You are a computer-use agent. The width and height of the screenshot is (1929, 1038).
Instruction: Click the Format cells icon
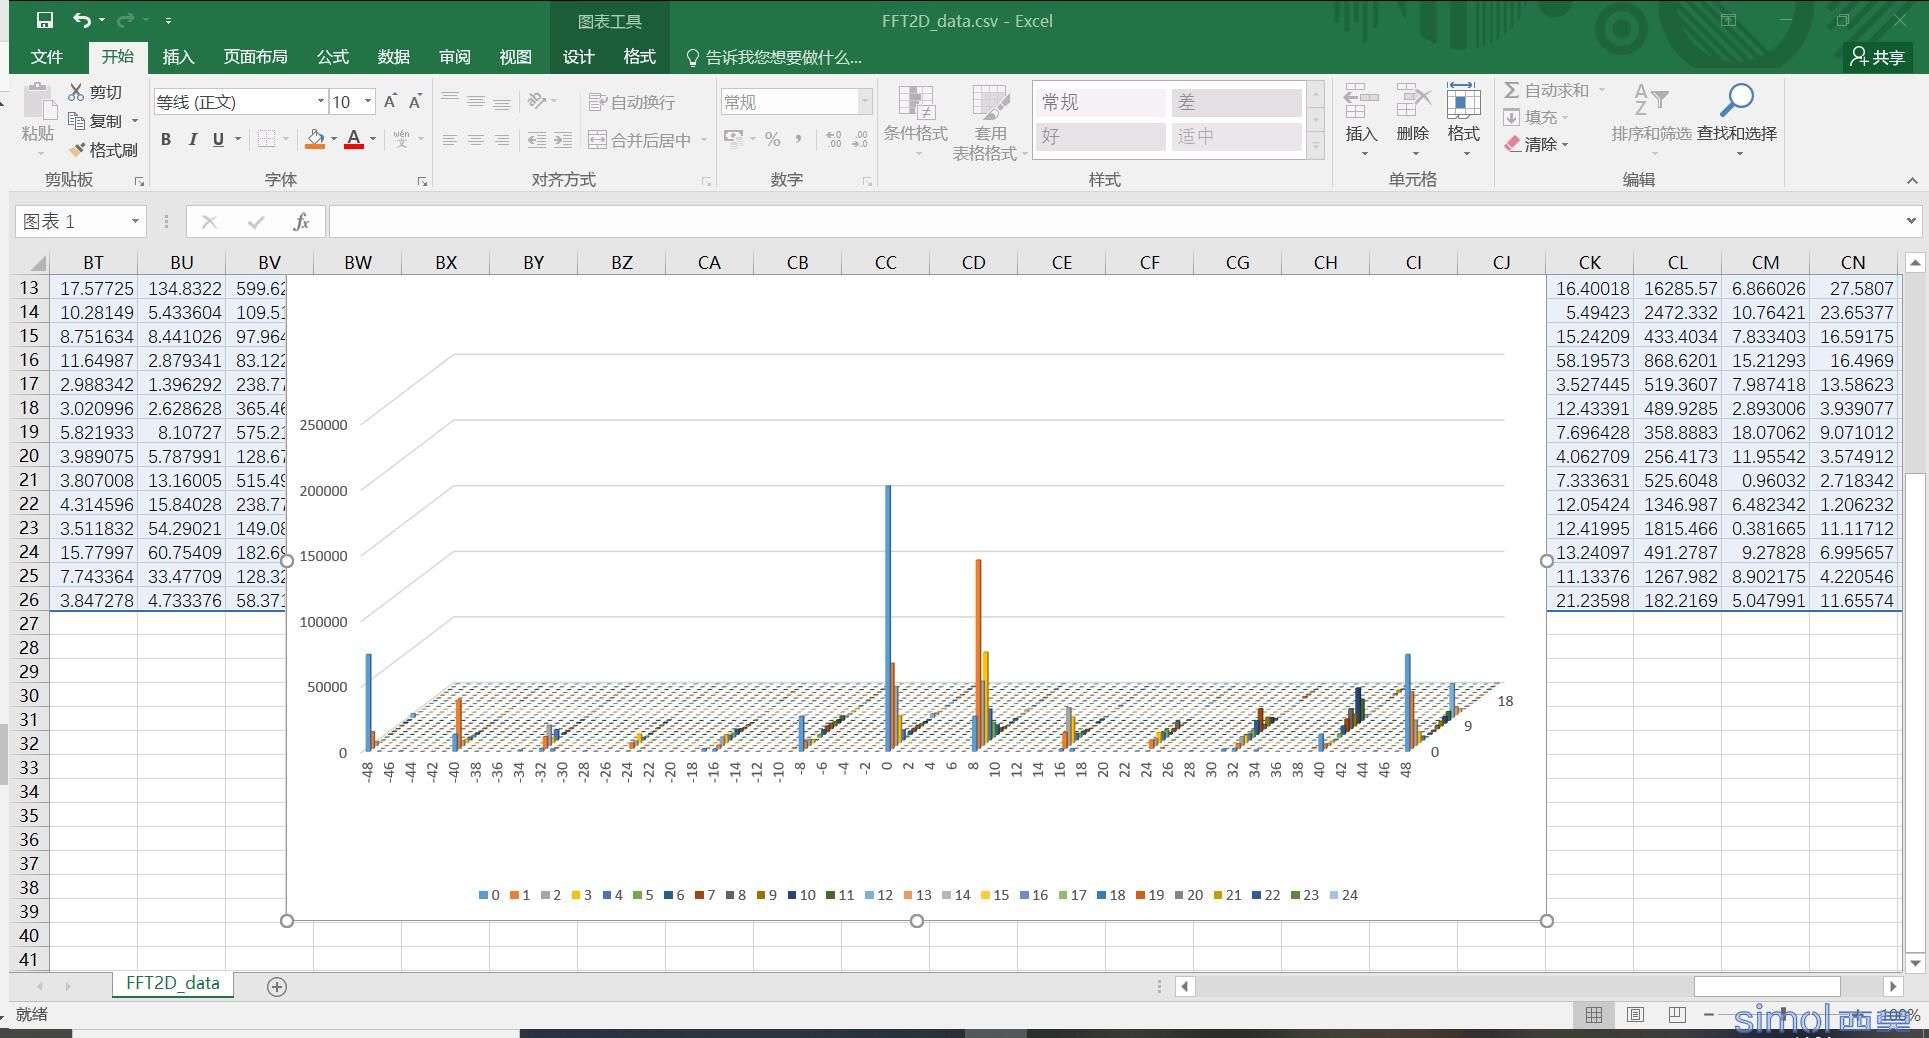point(1463,102)
